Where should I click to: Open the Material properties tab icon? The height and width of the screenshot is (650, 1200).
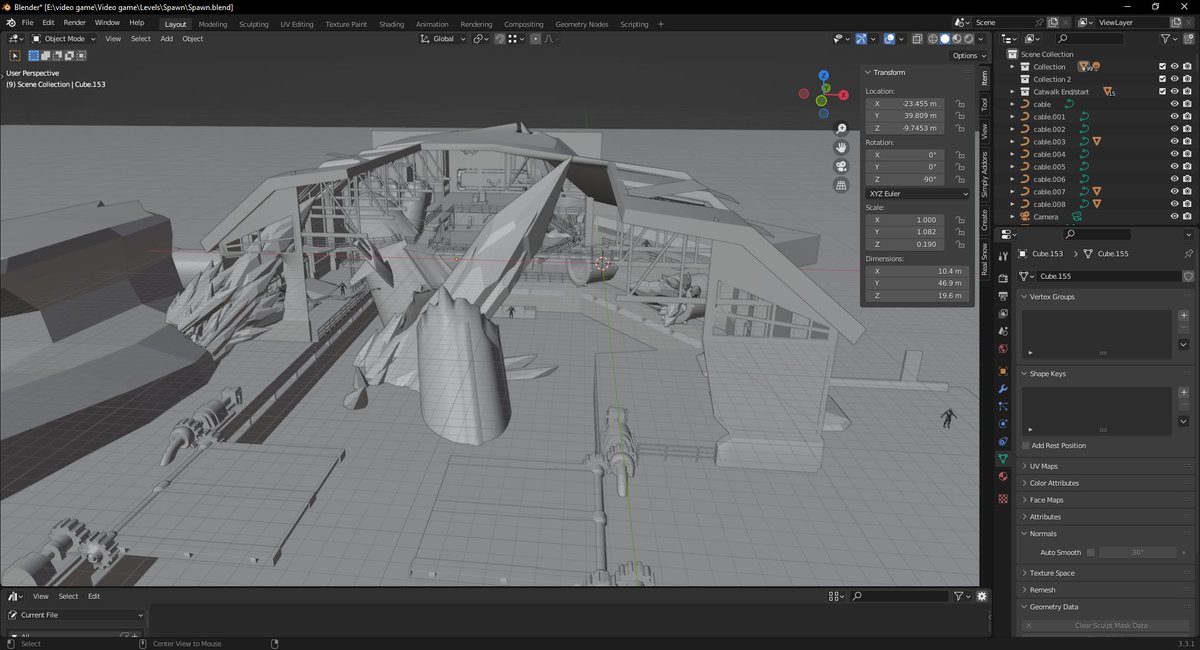[1003, 476]
